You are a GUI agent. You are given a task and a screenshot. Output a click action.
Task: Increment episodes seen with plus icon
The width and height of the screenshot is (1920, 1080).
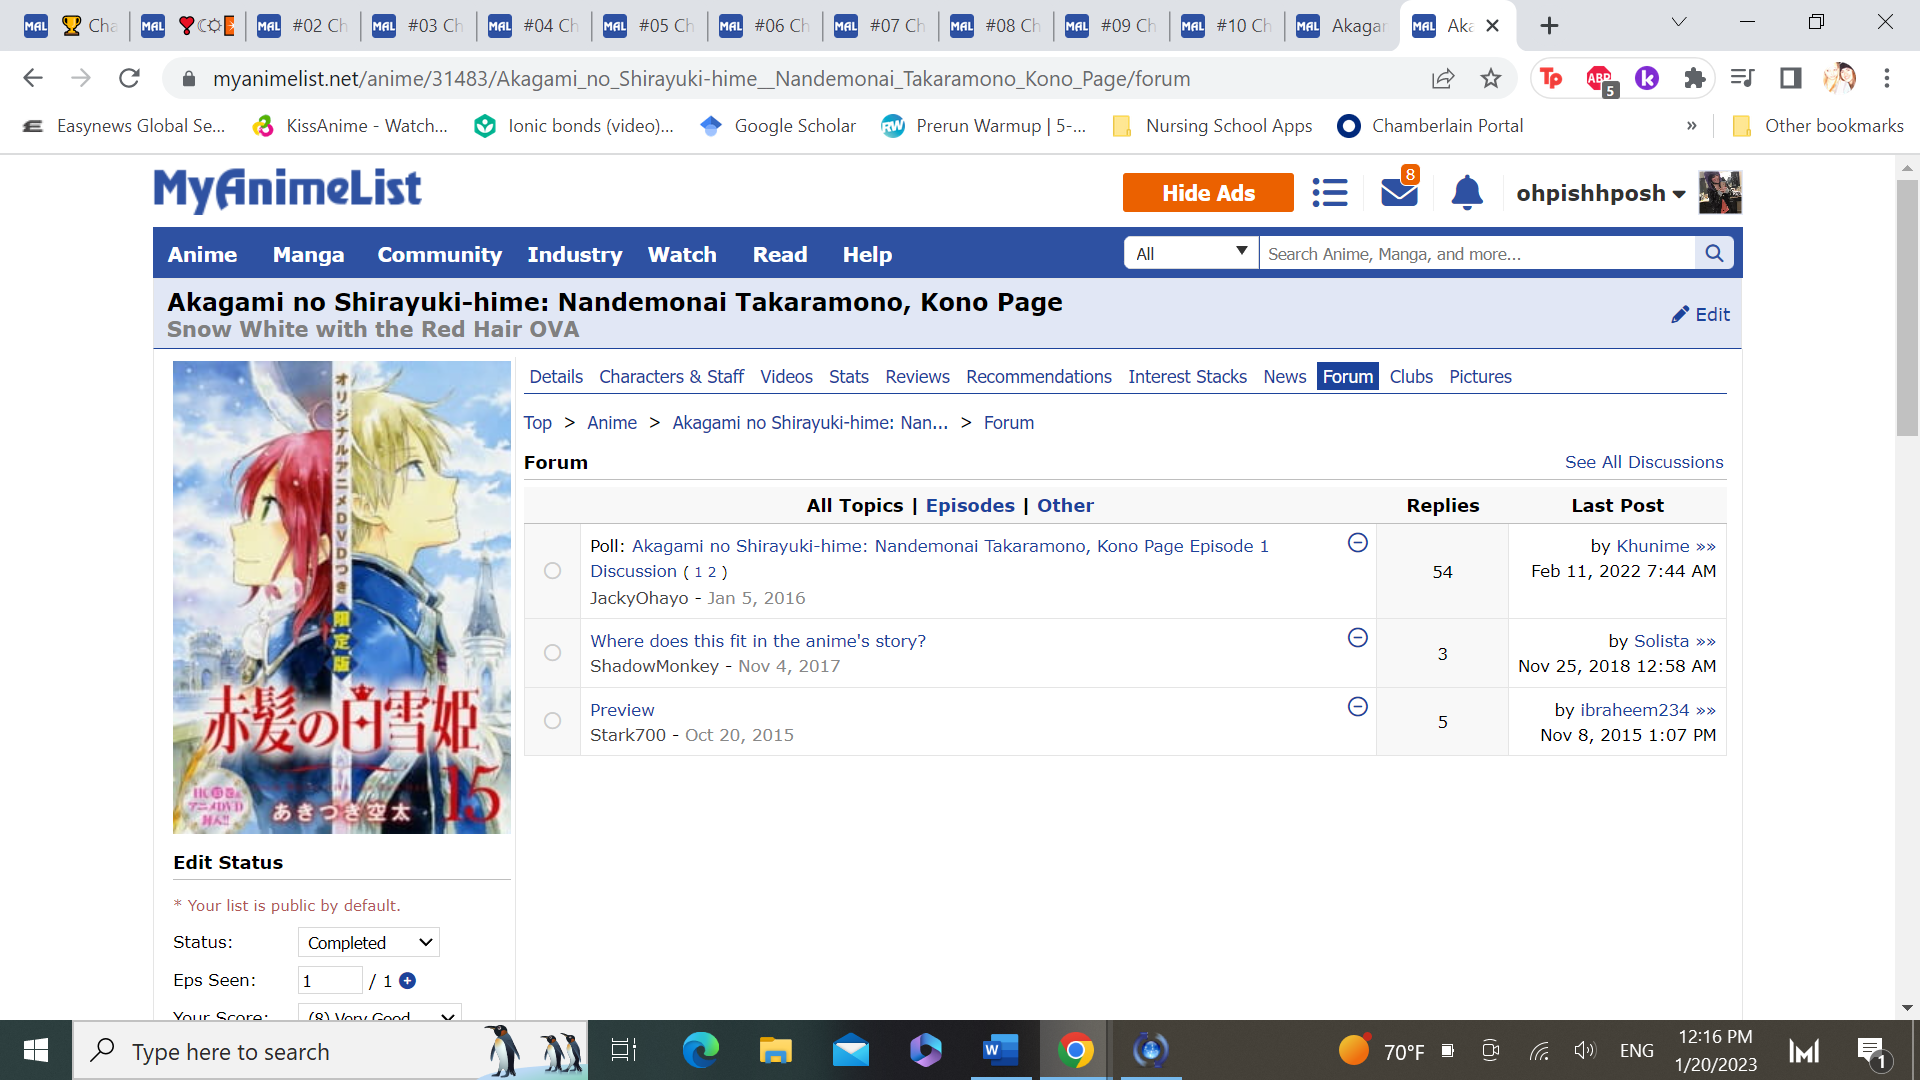pyautogui.click(x=407, y=981)
